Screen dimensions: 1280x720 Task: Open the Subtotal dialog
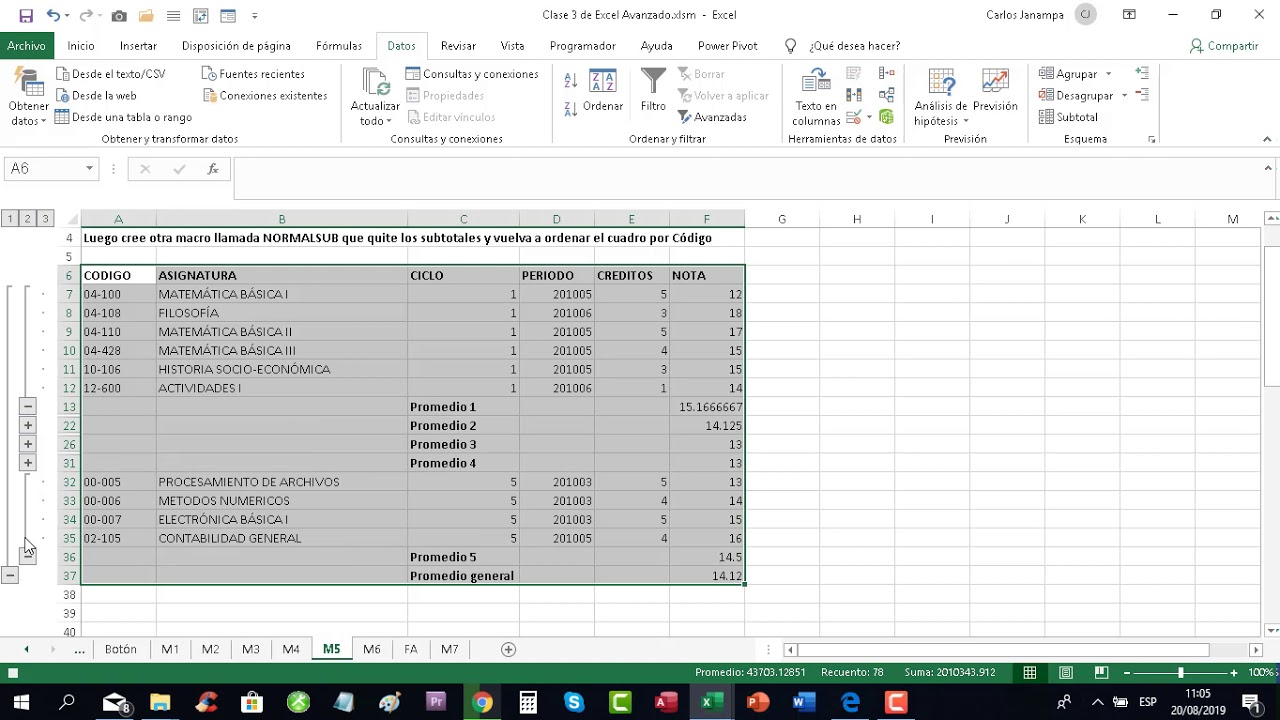click(1068, 117)
